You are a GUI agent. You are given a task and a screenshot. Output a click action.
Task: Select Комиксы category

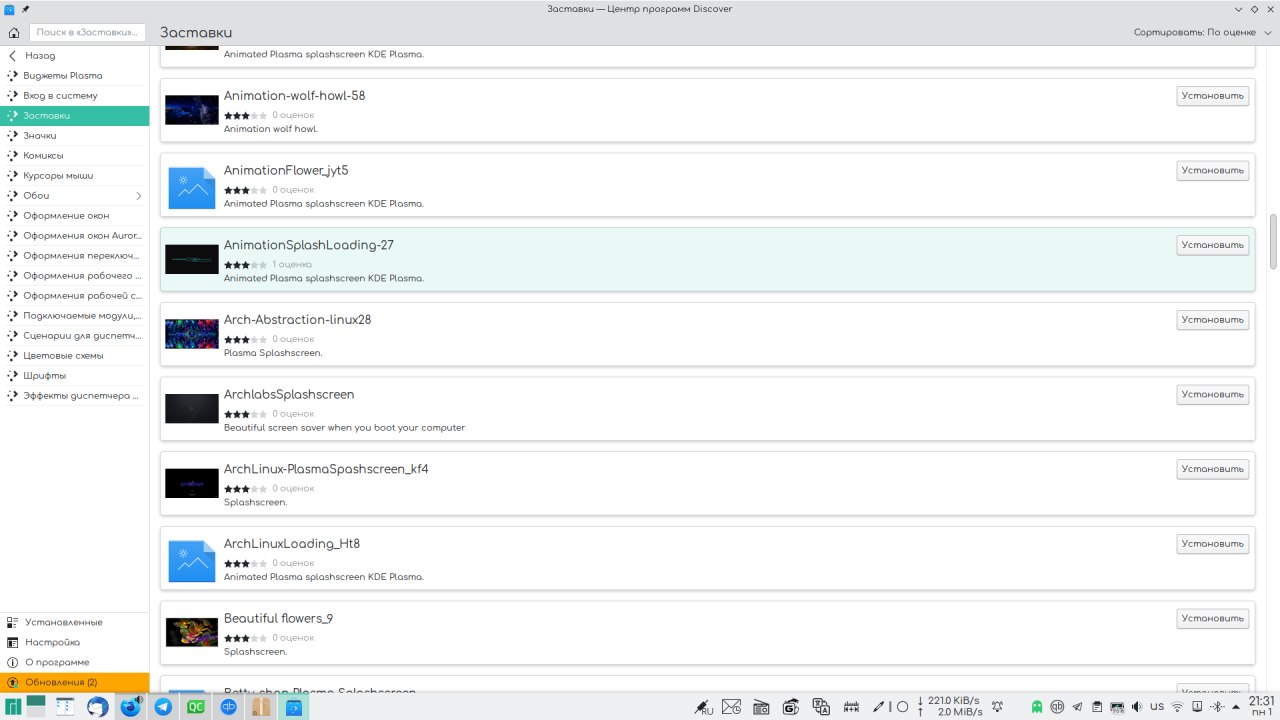click(x=75, y=156)
